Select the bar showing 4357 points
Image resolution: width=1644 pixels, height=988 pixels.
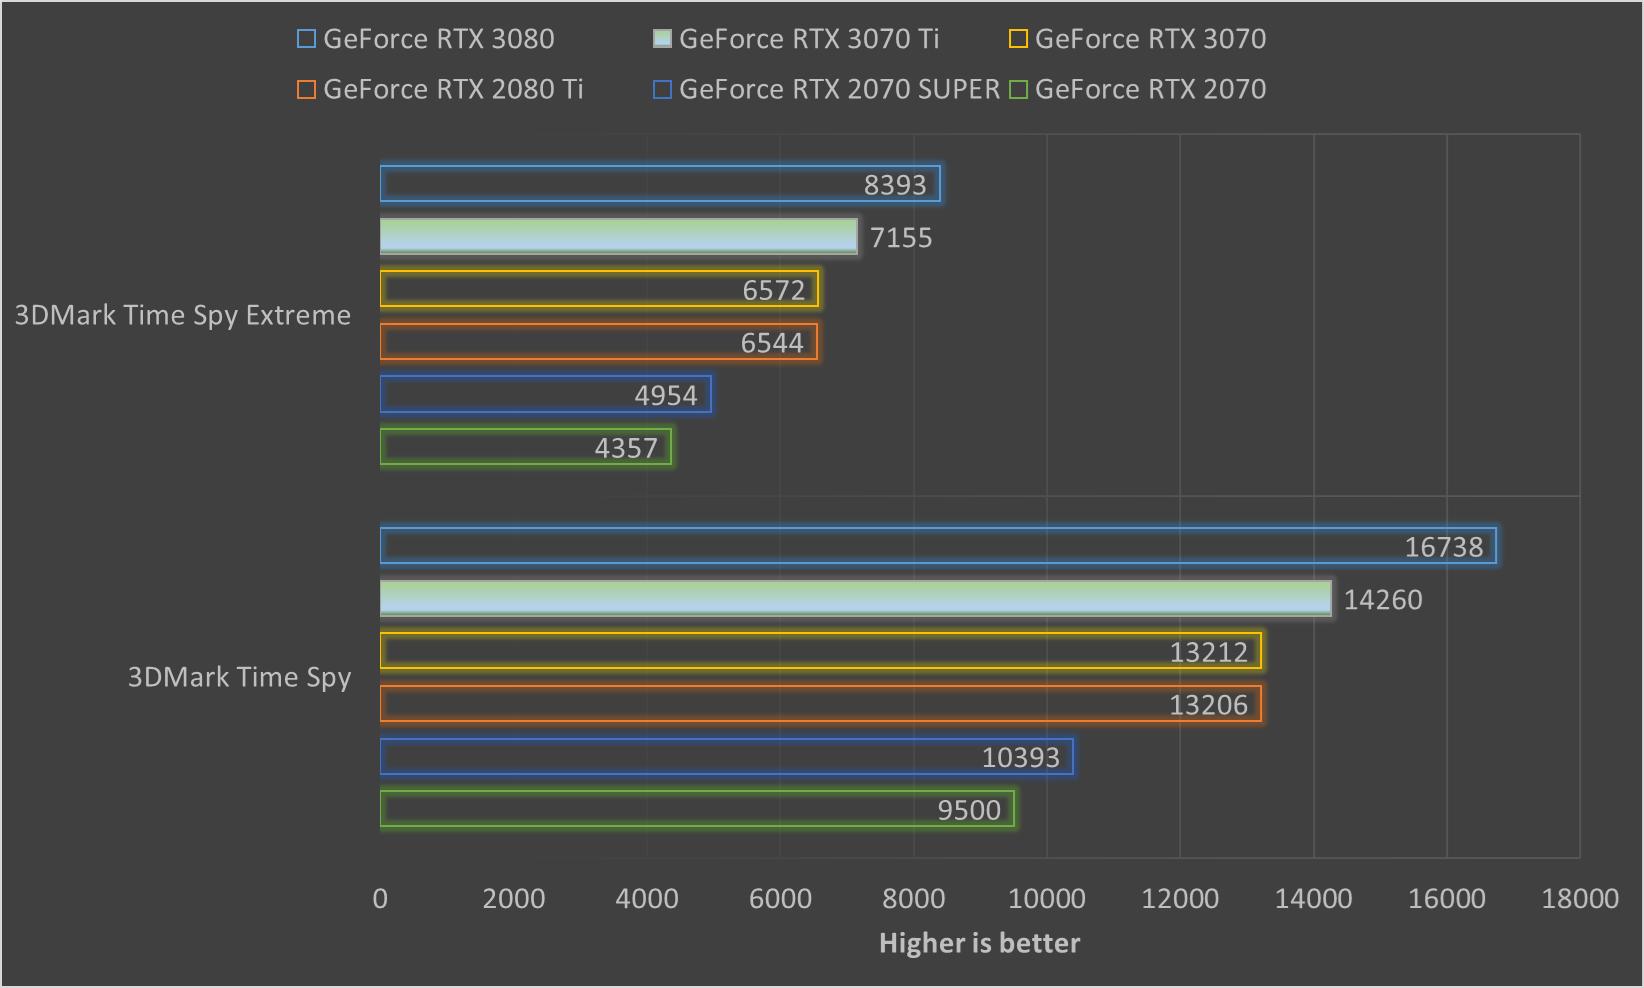525,447
